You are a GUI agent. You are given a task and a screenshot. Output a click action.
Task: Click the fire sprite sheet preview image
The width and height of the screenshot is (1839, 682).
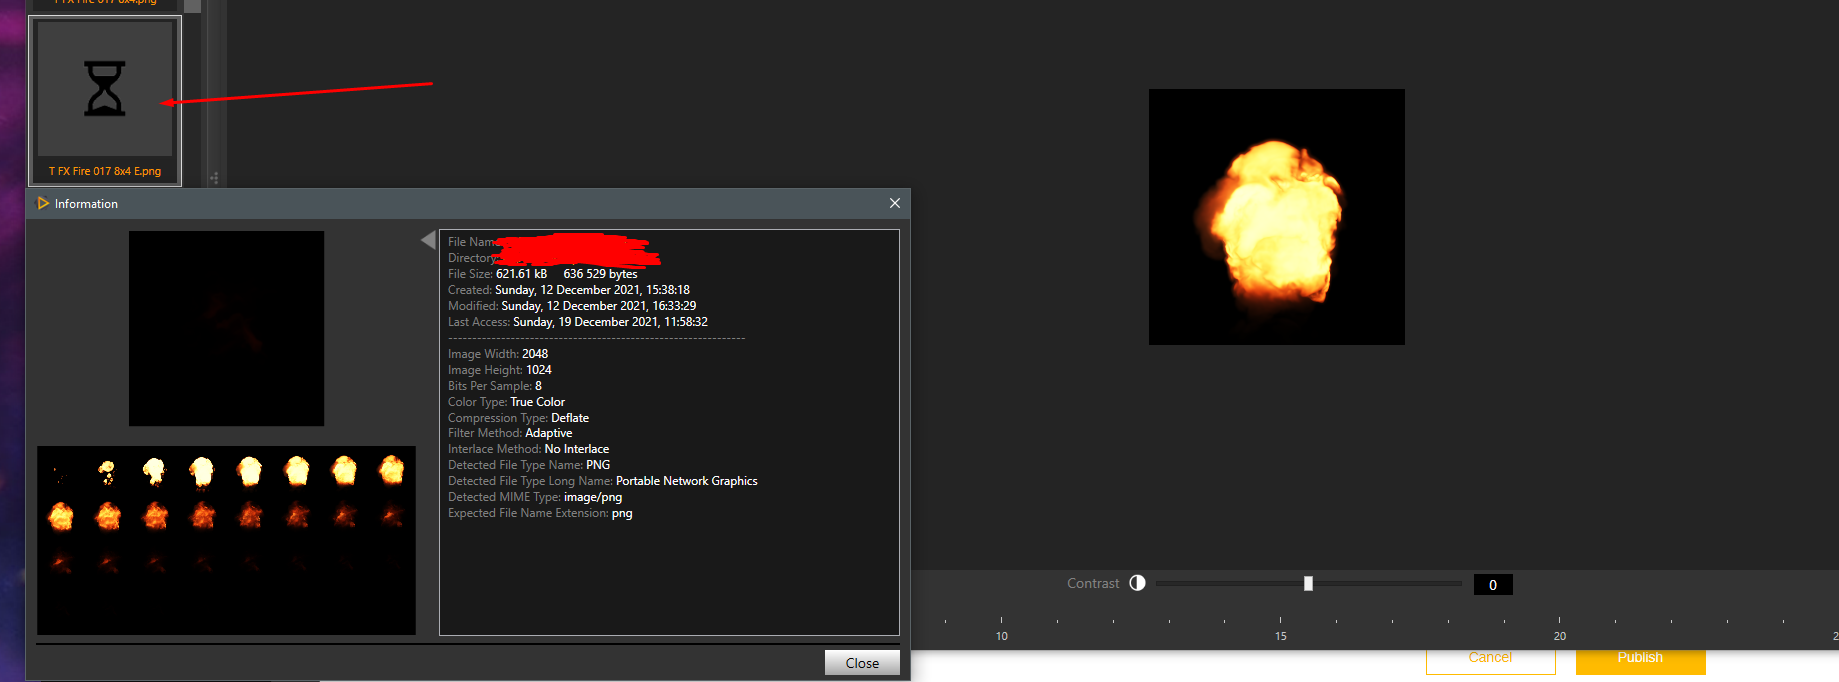point(226,540)
